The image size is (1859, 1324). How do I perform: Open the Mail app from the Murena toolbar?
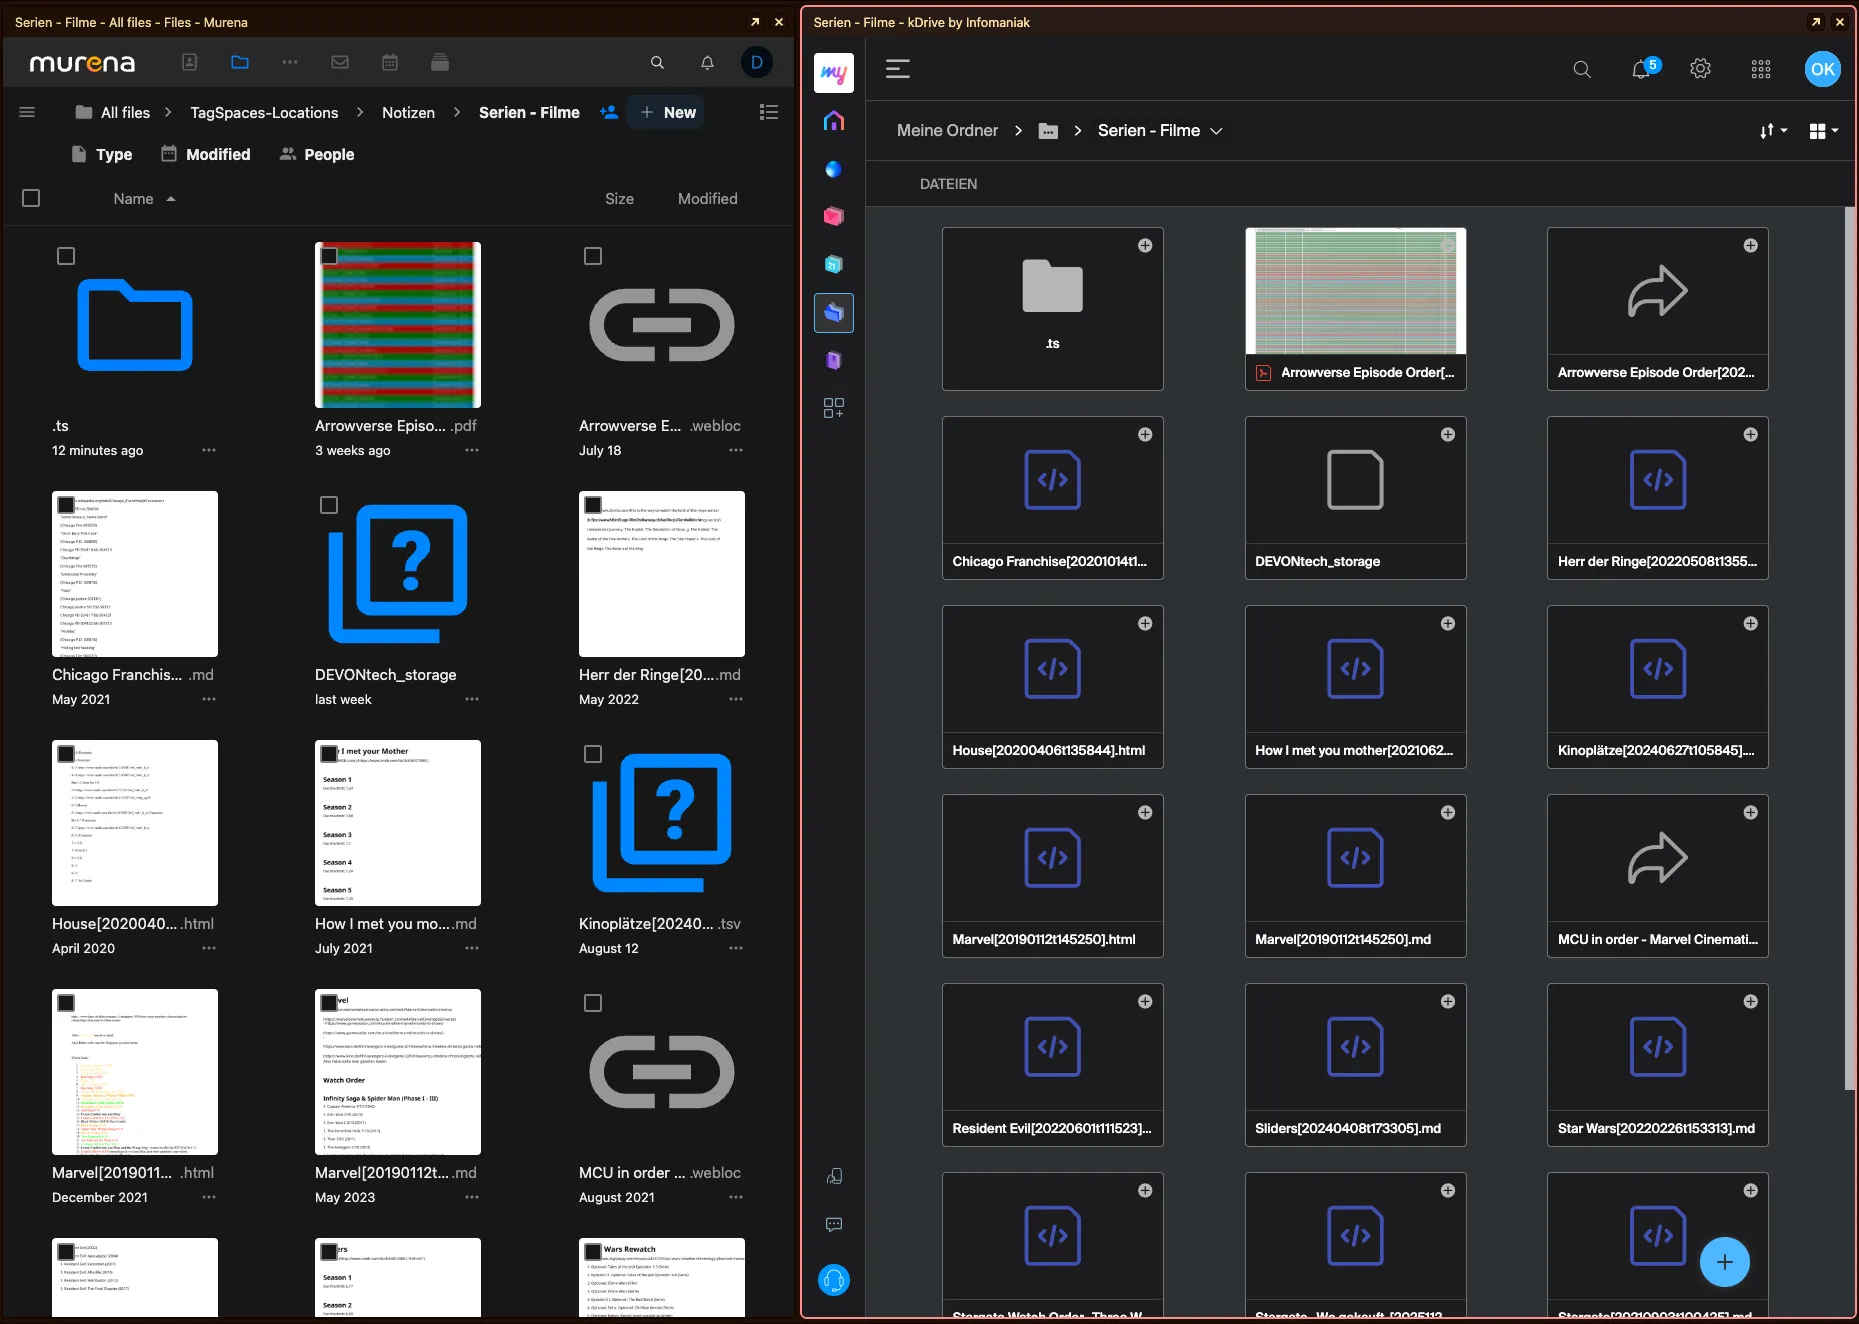[x=340, y=62]
